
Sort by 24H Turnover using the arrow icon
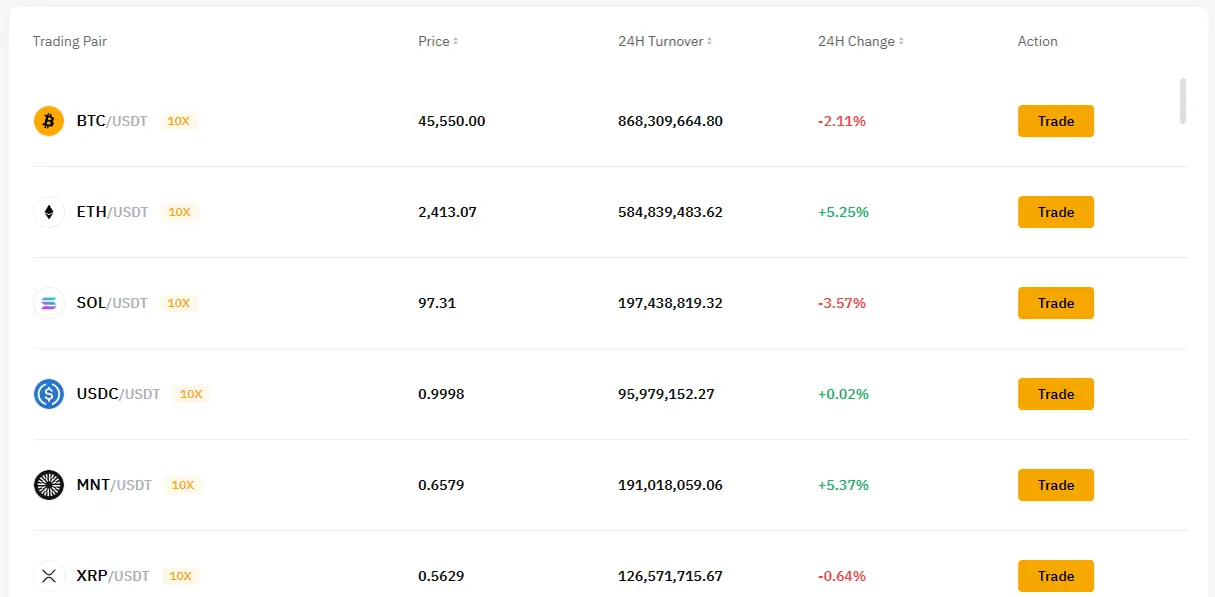[710, 42]
